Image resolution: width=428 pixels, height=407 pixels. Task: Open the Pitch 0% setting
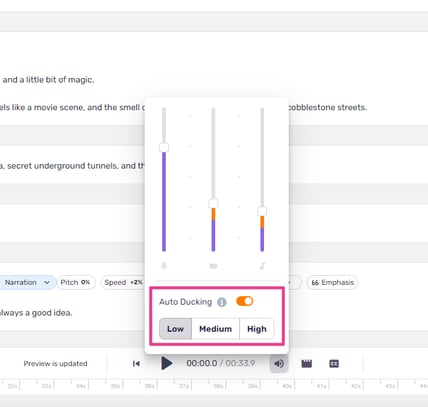[76, 282]
